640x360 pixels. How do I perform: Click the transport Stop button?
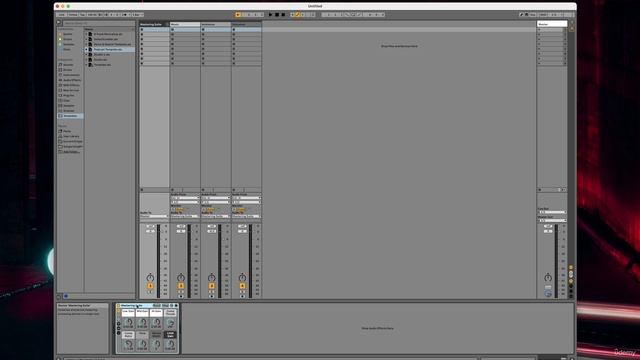[277, 15]
